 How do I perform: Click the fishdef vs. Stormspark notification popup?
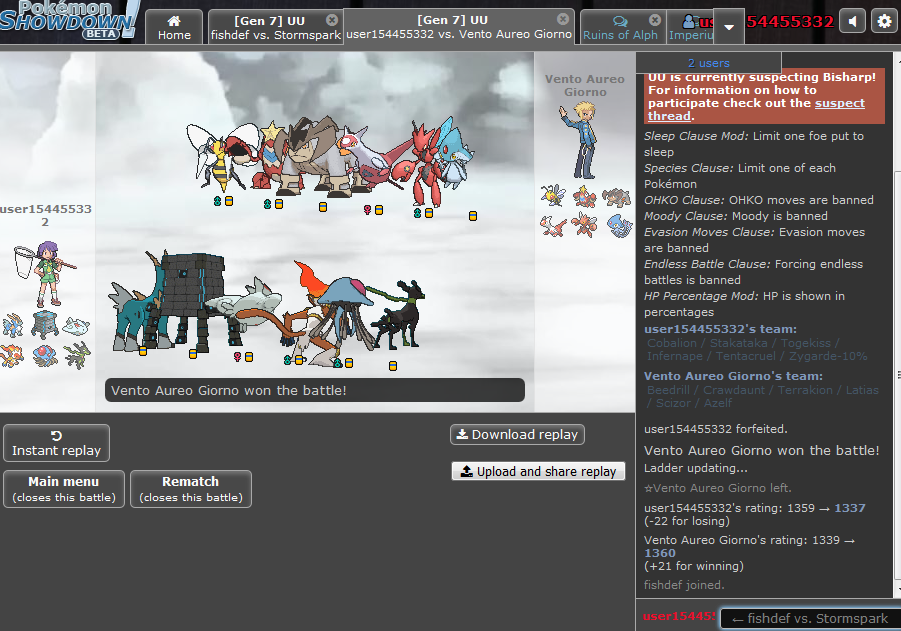pyautogui.click(x=810, y=618)
